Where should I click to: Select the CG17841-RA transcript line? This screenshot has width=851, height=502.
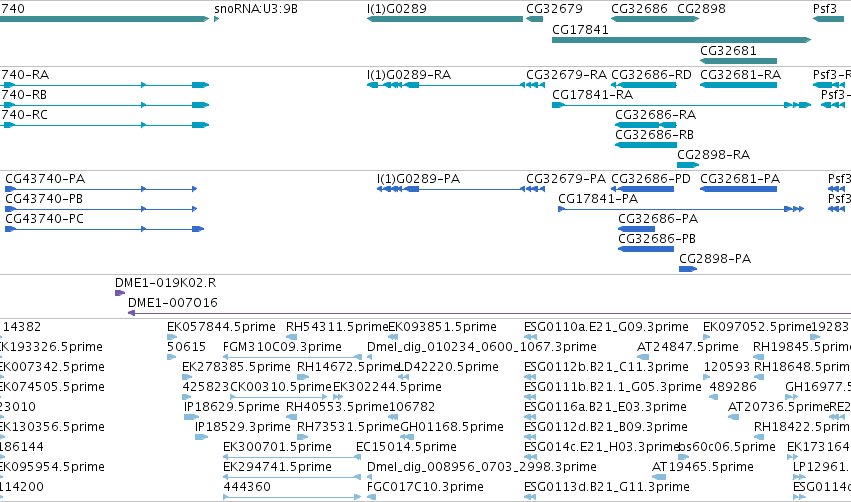(682, 105)
